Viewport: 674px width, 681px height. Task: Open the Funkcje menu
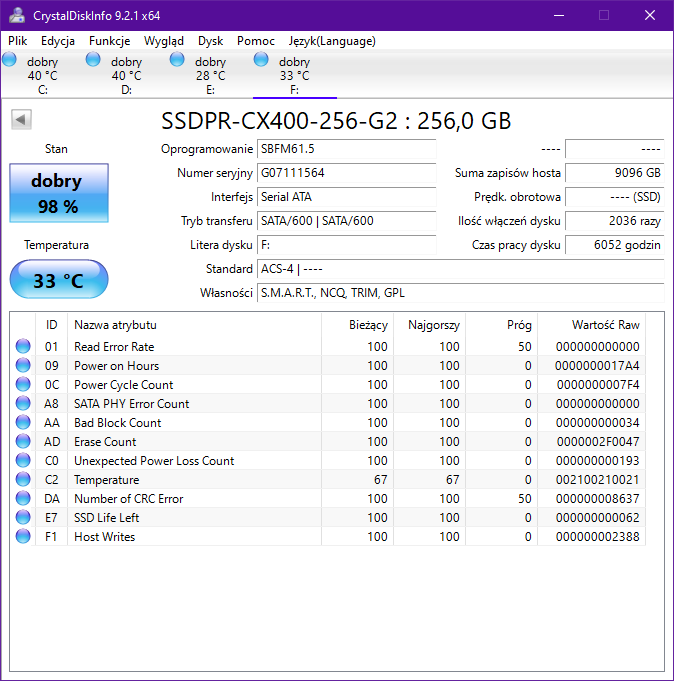pos(109,41)
